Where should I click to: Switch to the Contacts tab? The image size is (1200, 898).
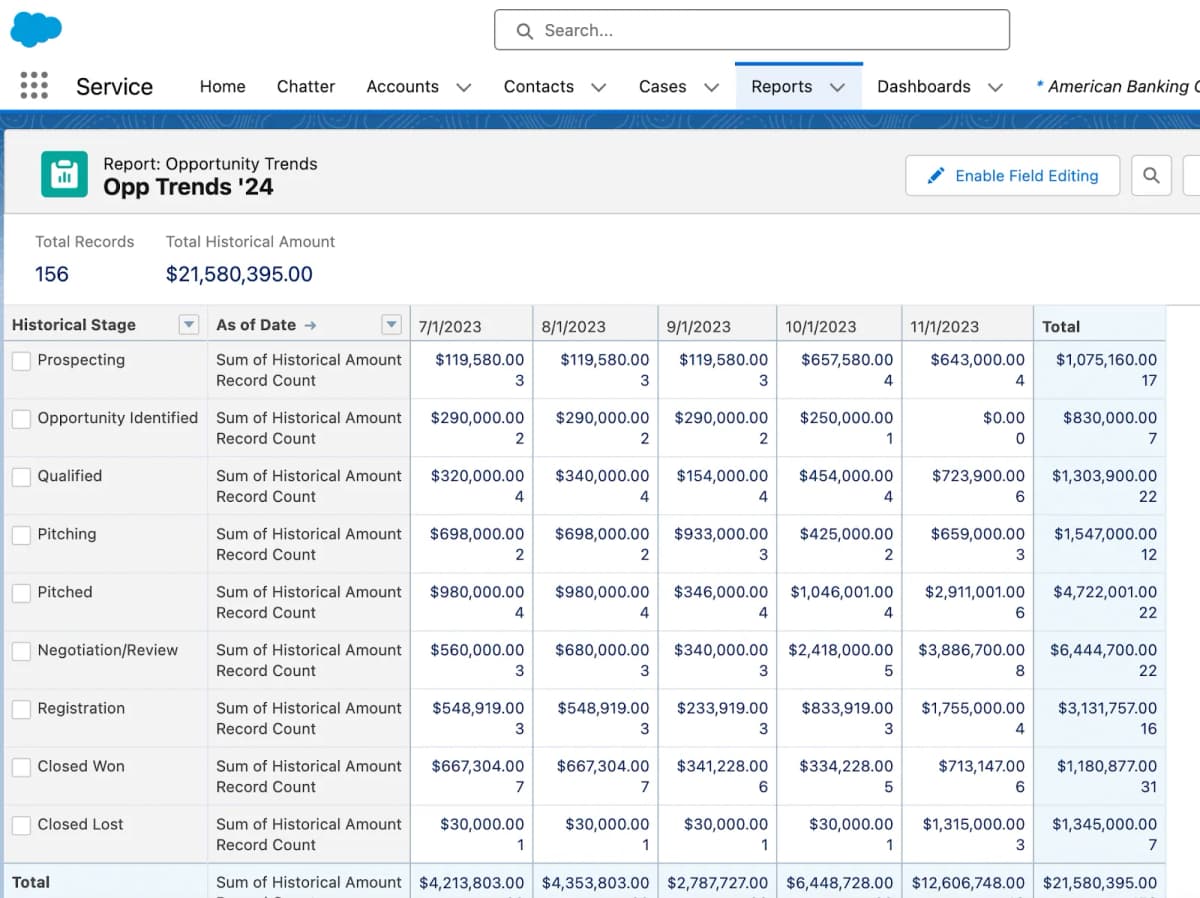click(538, 86)
